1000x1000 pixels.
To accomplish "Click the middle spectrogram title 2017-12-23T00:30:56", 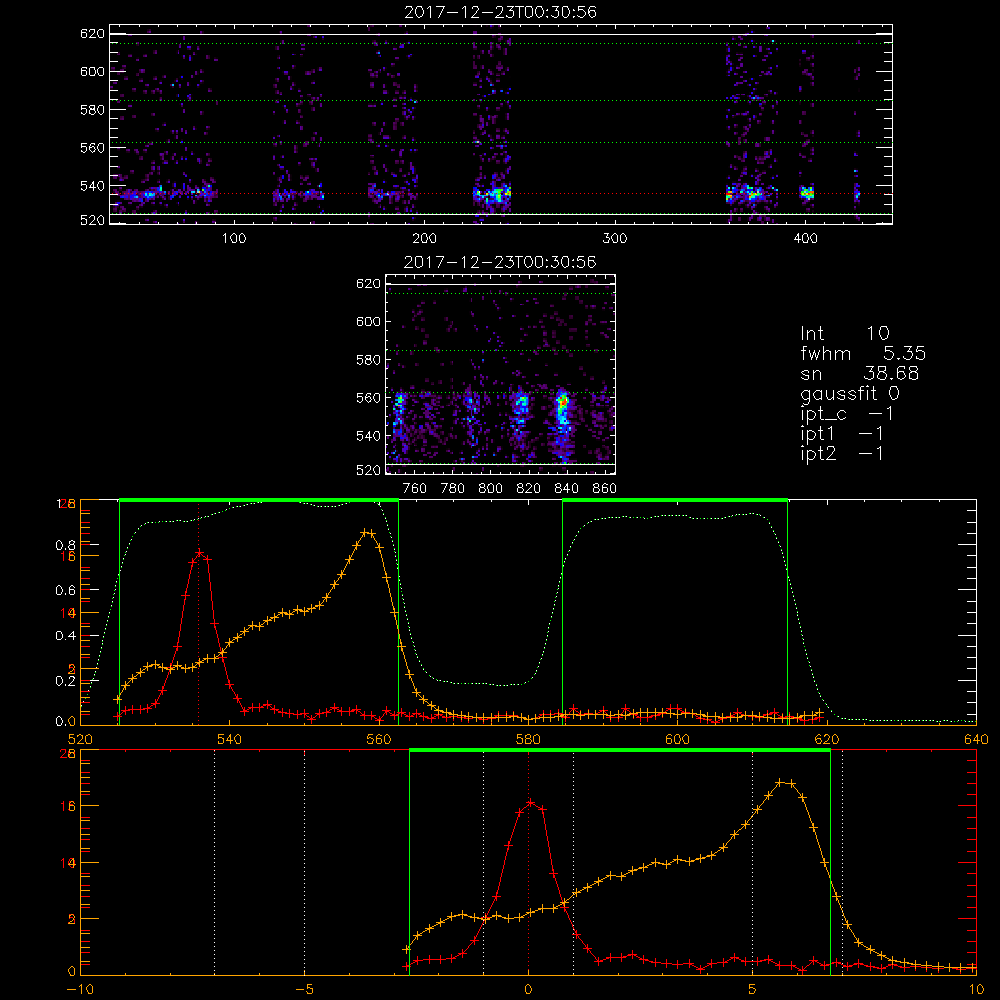I will tap(501, 262).
